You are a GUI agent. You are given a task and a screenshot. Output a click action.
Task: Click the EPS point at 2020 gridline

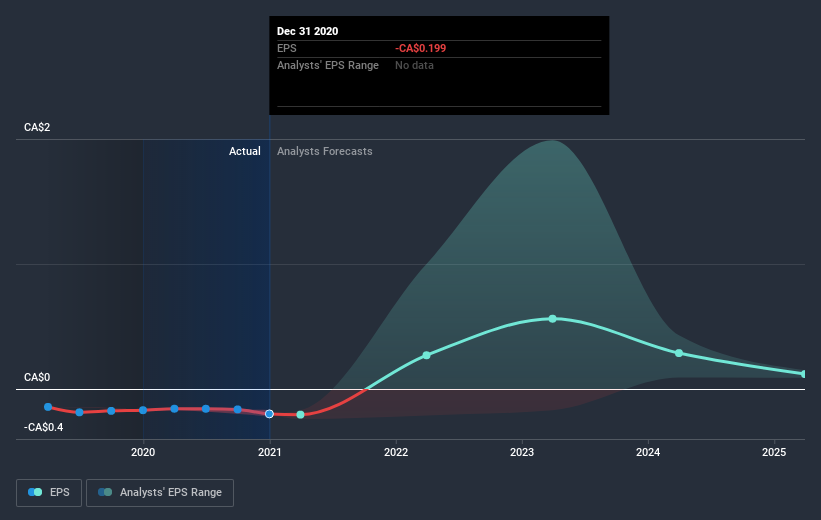(x=143, y=410)
